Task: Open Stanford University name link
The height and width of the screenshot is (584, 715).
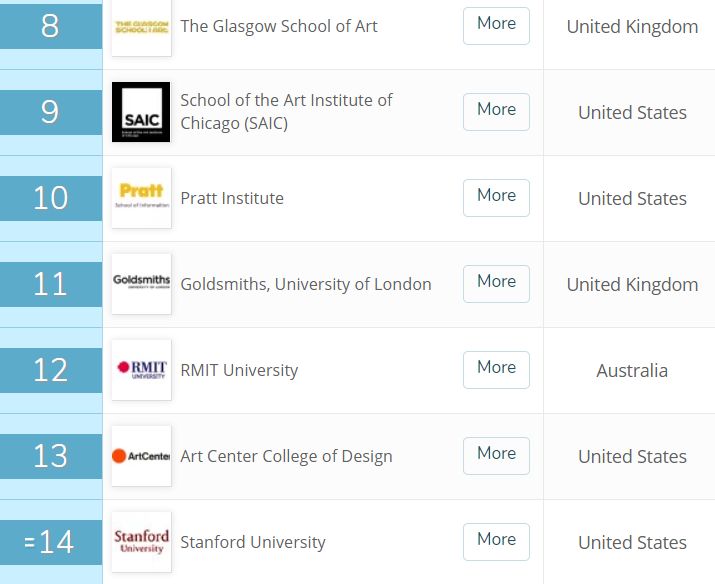Action: 253,543
